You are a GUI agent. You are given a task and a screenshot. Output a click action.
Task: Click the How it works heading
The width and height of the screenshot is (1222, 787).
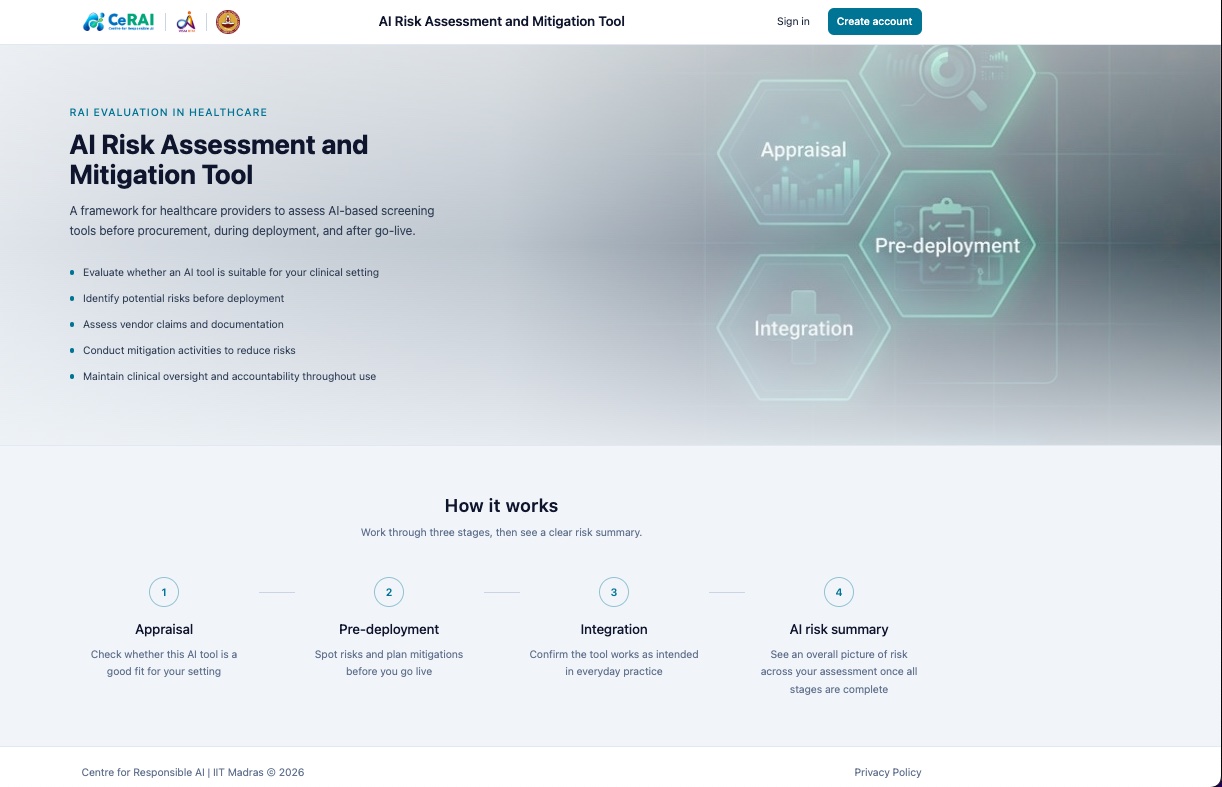click(x=501, y=506)
